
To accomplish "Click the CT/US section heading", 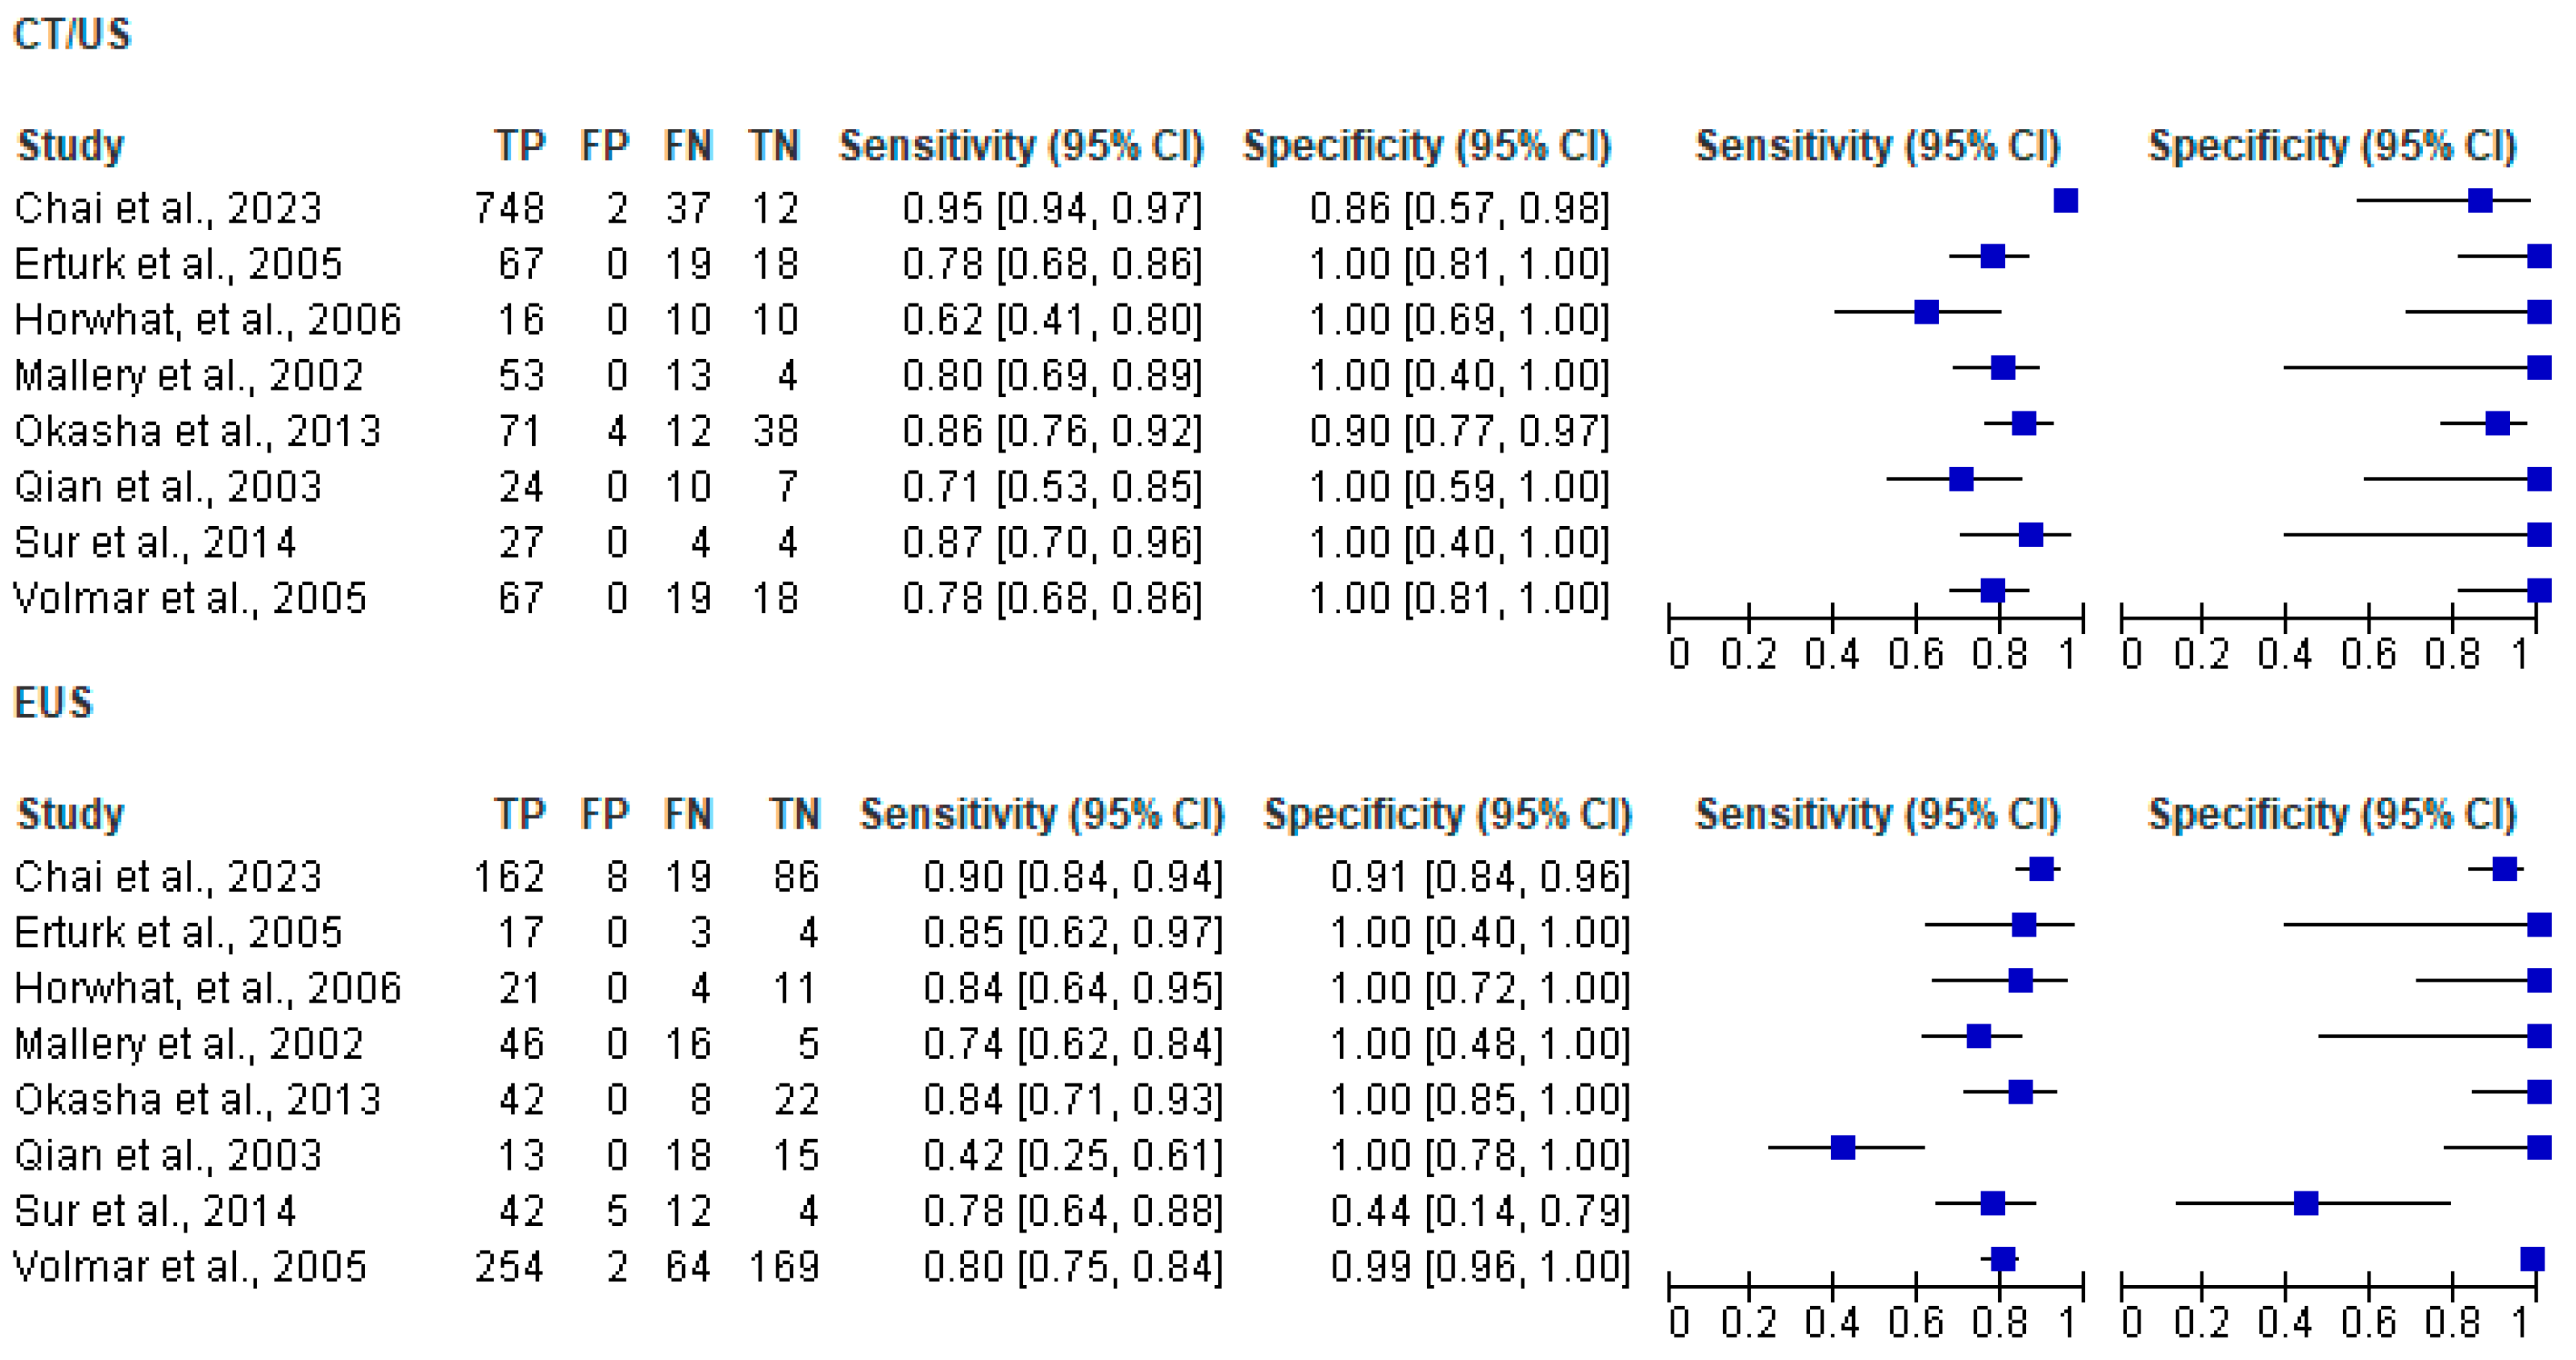I will [x=72, y=35].
